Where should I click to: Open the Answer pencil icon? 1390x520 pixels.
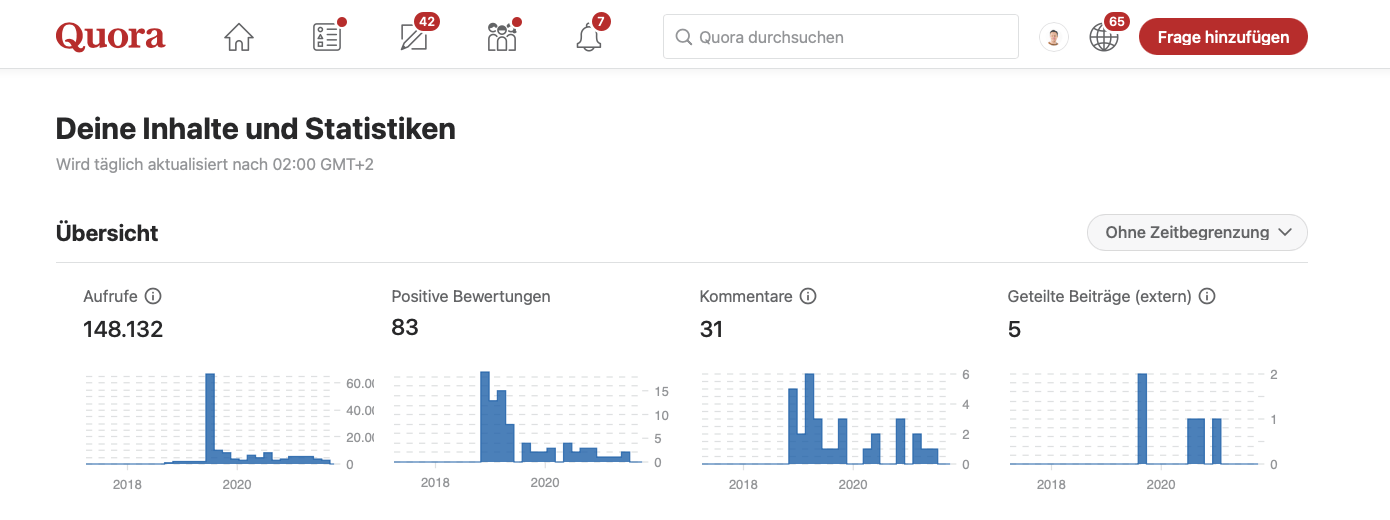(x=413, y=38)
